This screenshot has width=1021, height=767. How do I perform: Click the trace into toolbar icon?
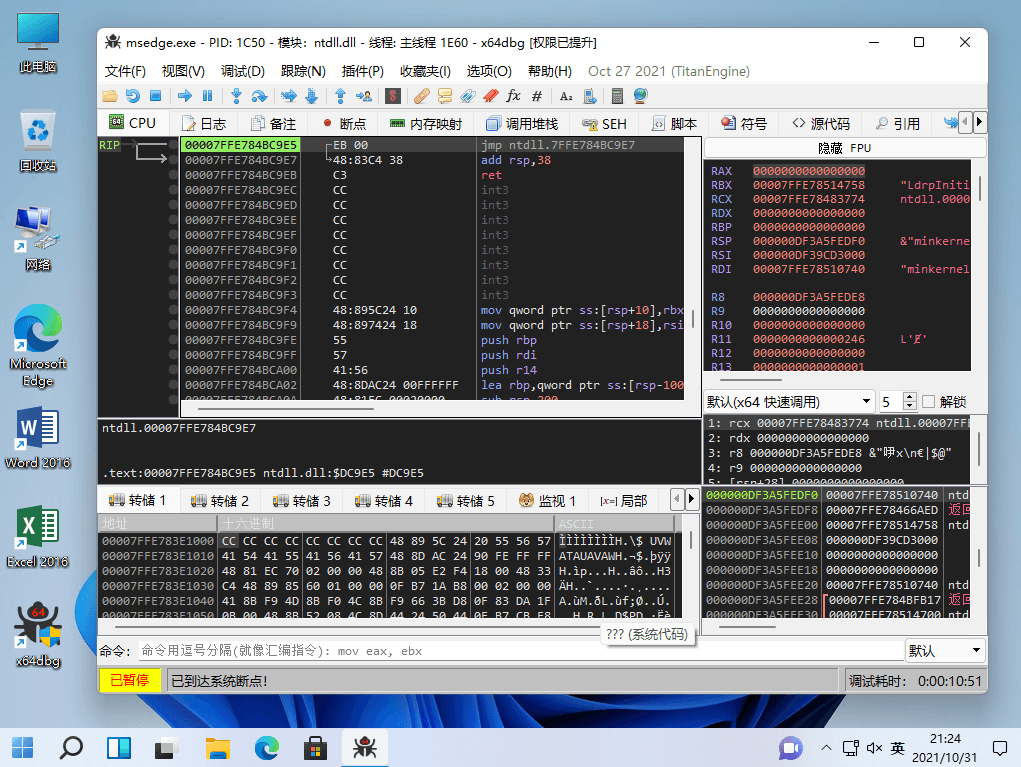click(x=288, y=96)
